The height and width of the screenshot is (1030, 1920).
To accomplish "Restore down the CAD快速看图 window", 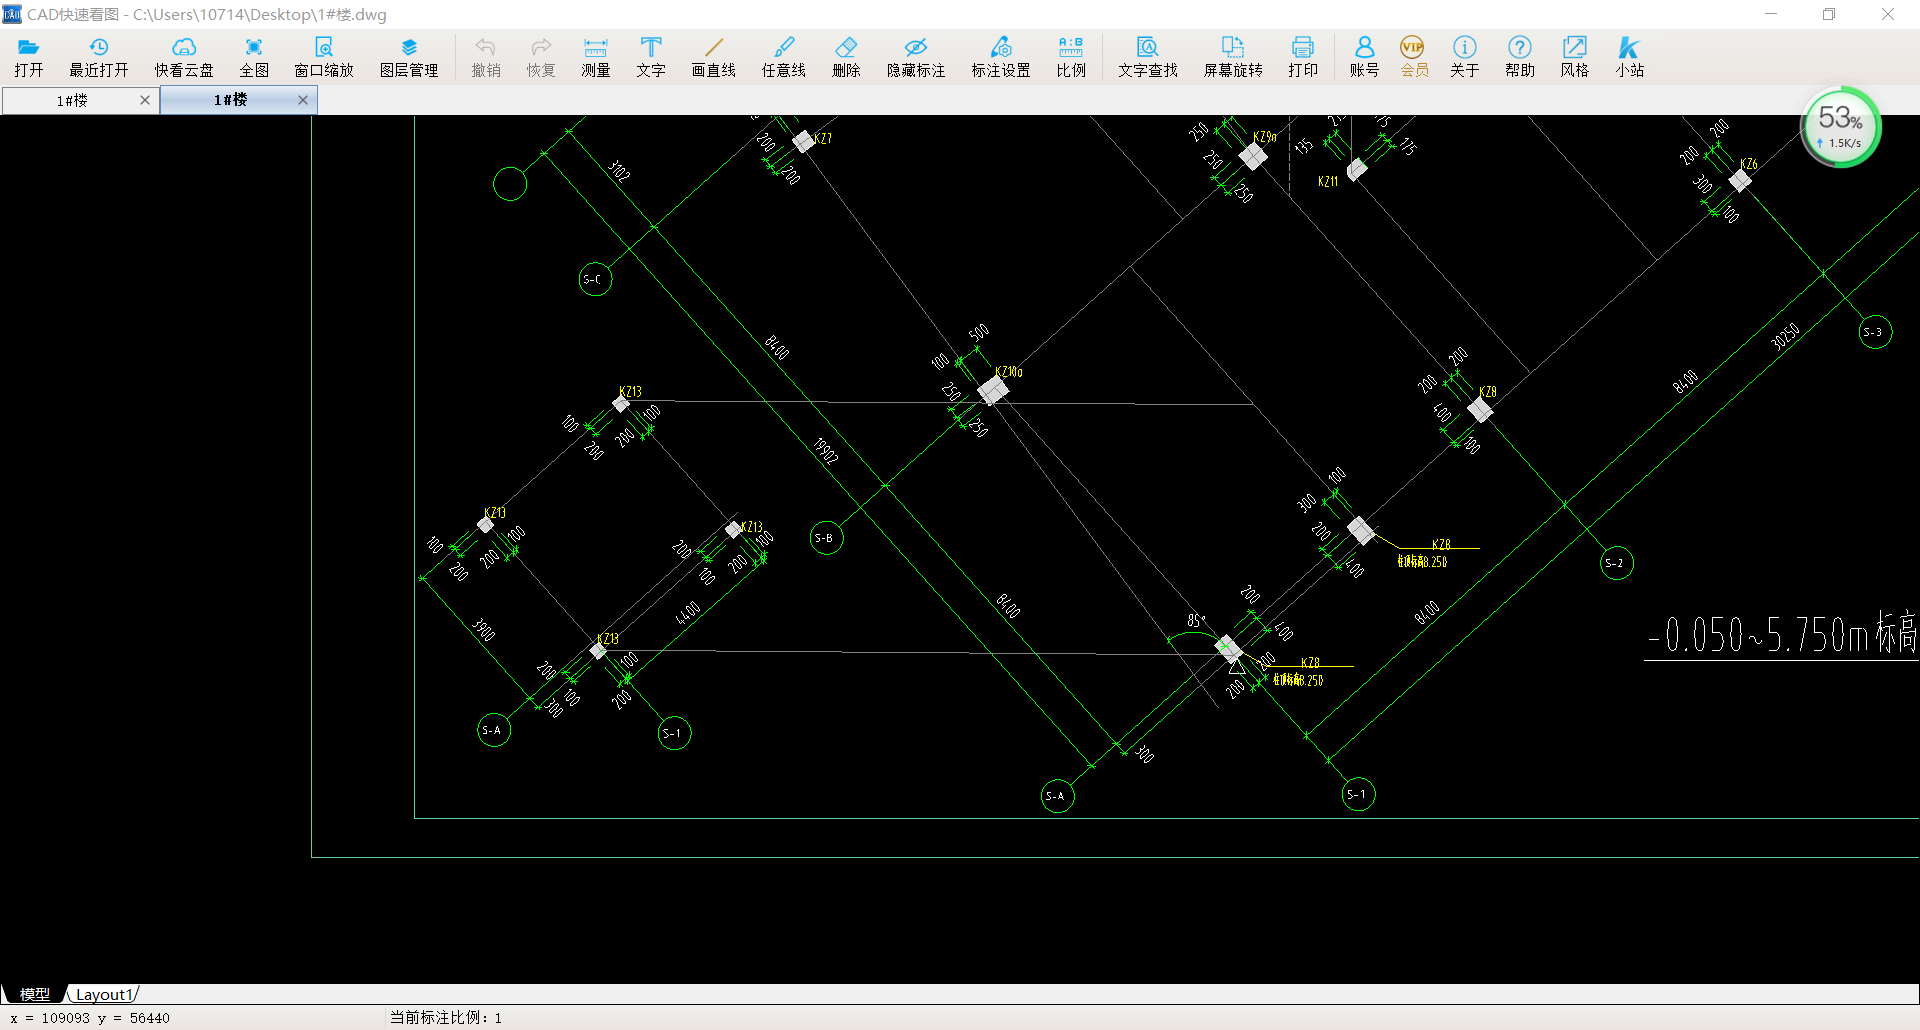I will point(1829,14).
